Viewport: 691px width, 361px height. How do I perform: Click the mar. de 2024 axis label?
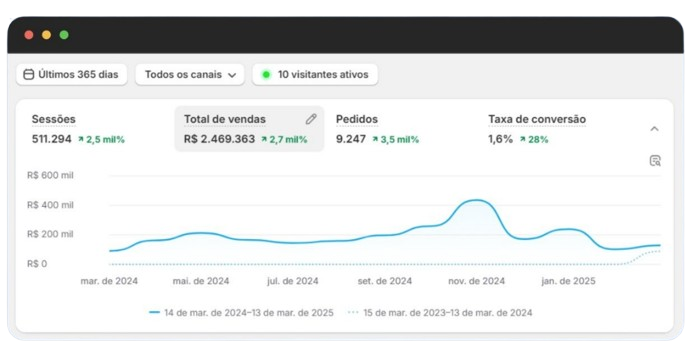click(x=109, y=281)
